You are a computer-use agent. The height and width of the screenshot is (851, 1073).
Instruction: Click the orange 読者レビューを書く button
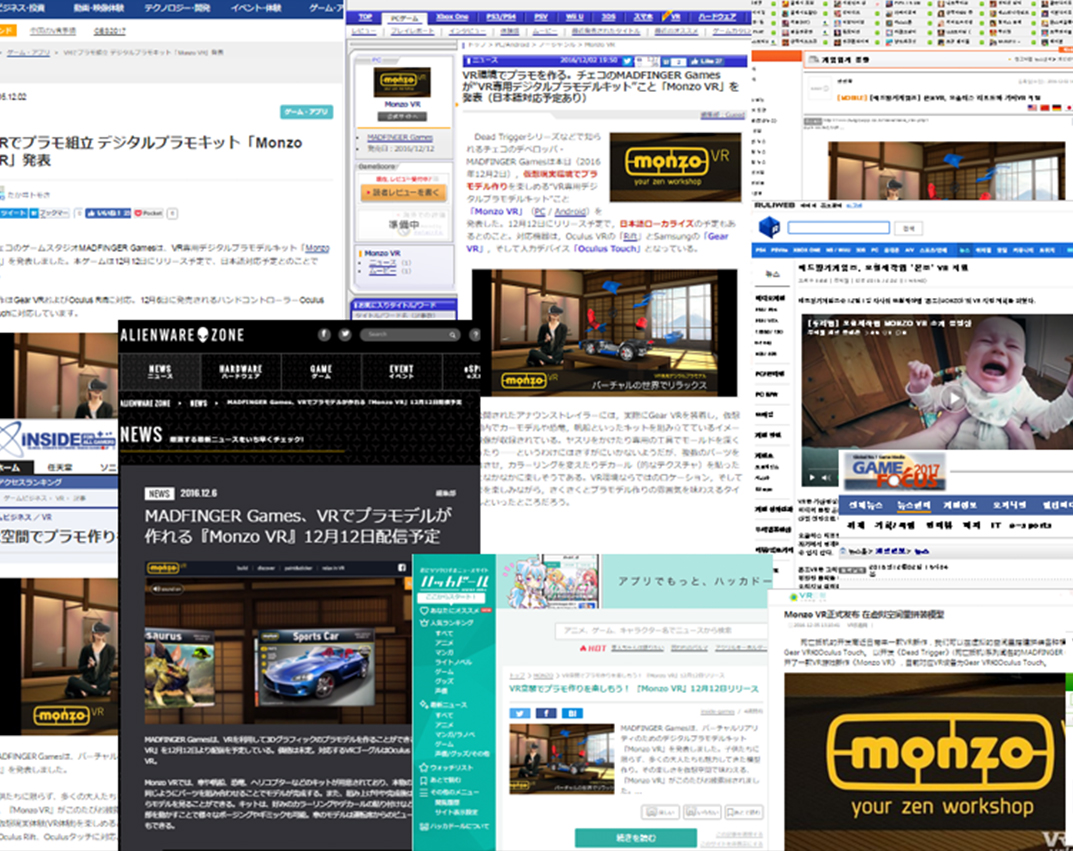tap(404, 193)
